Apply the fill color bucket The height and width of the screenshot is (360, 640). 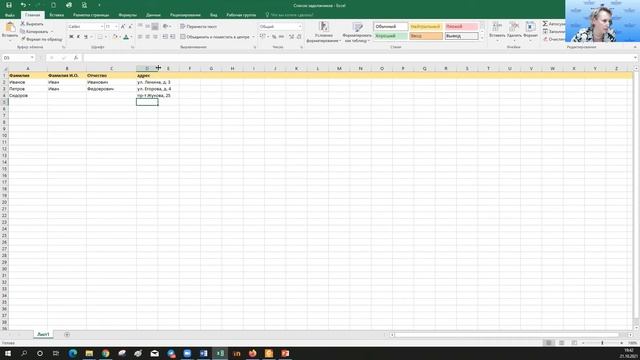click(x=115, y=37)
